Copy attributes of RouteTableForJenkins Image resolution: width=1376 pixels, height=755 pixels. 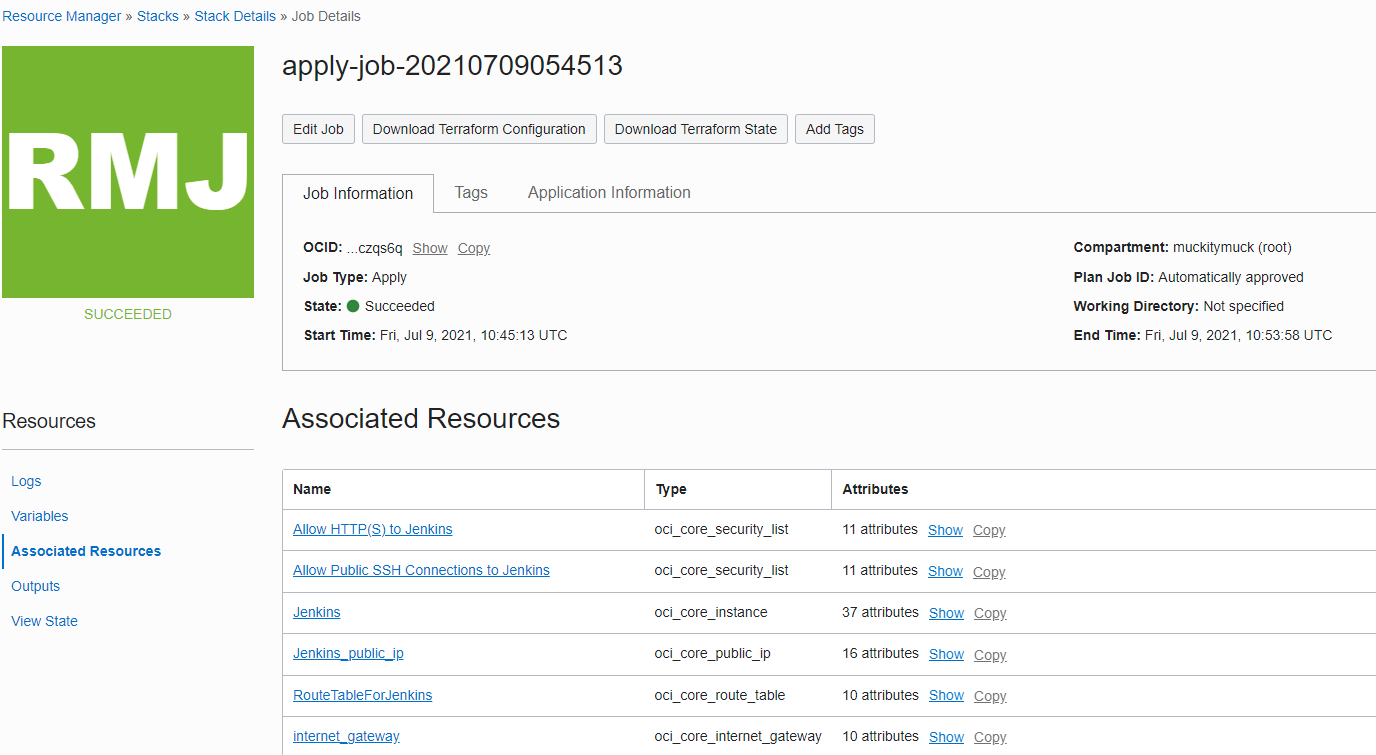990,696
